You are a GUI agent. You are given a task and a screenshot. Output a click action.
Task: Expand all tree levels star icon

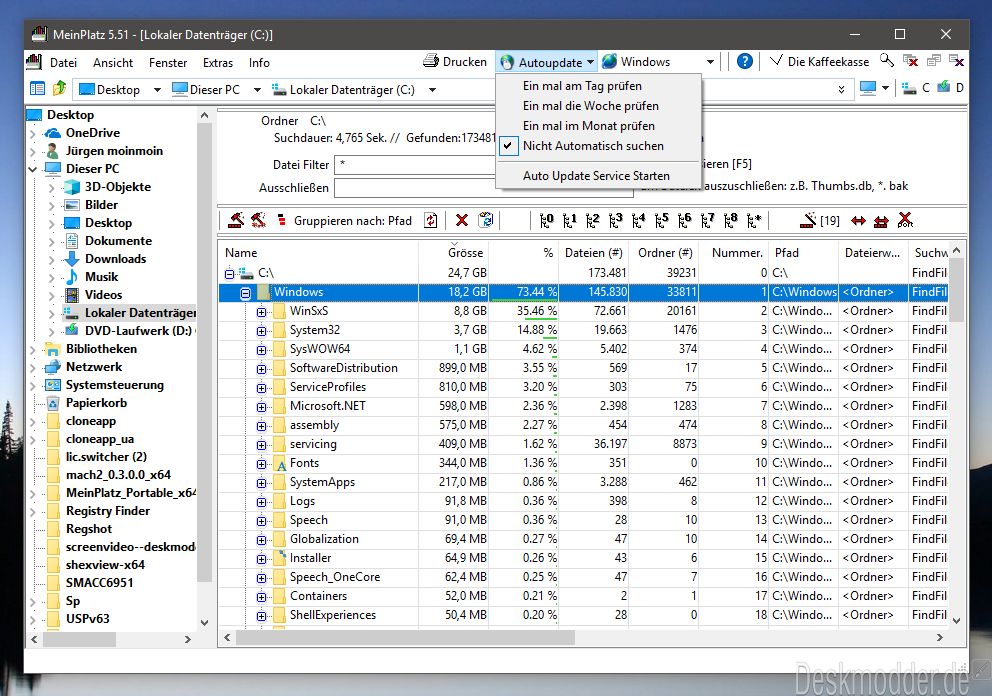(x=753, y=220)
